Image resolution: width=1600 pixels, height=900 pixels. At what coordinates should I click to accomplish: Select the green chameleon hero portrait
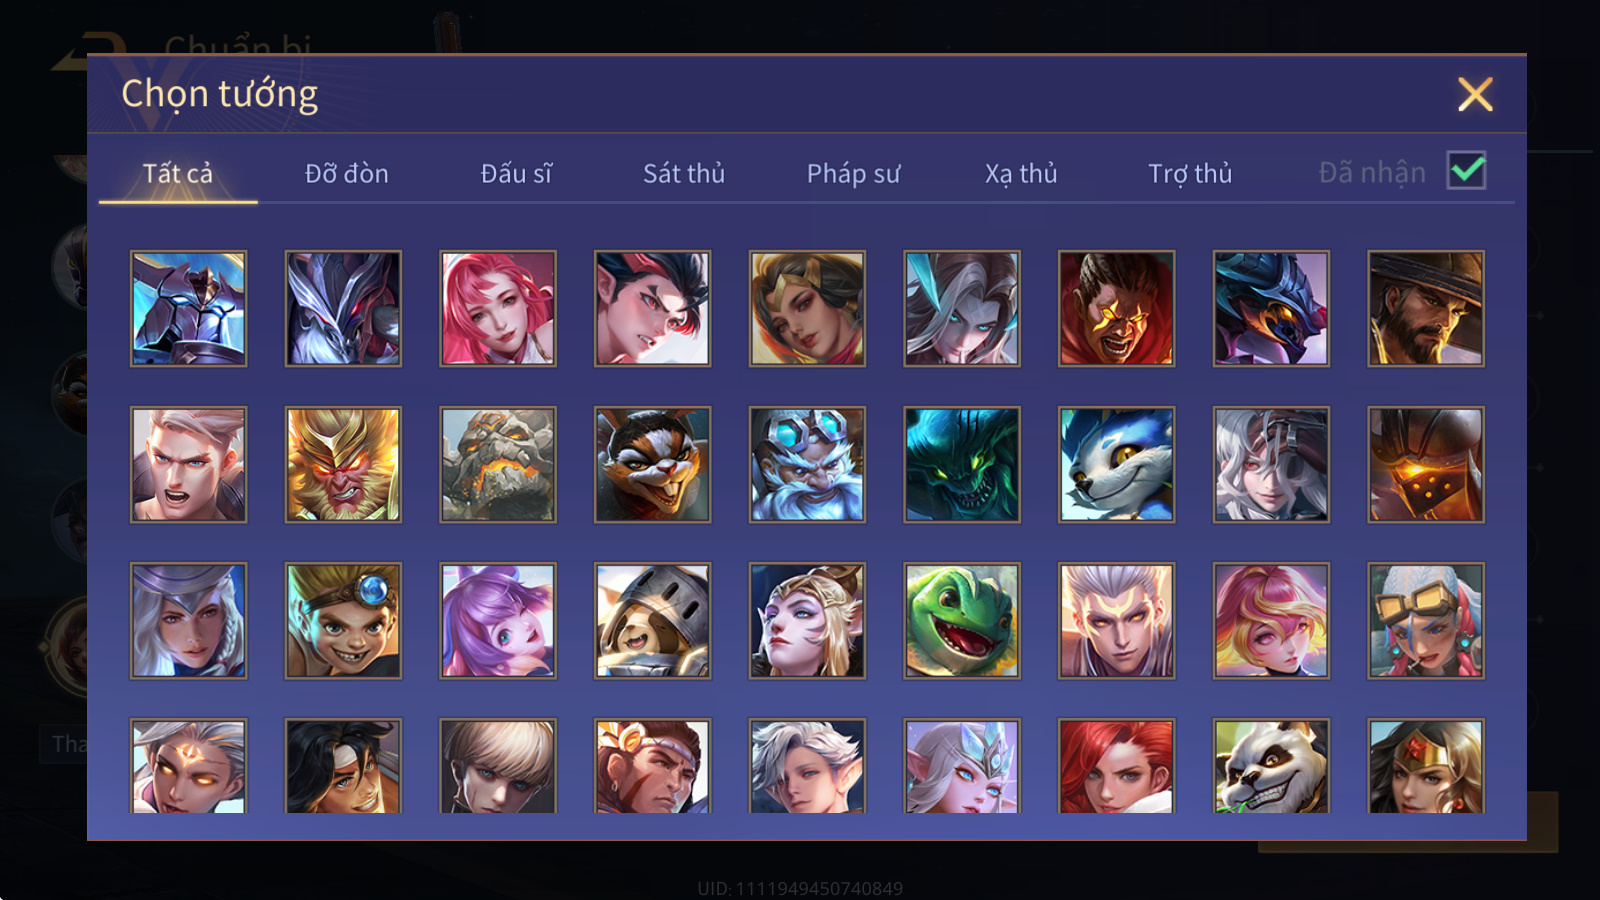click(x=962, y=620)
